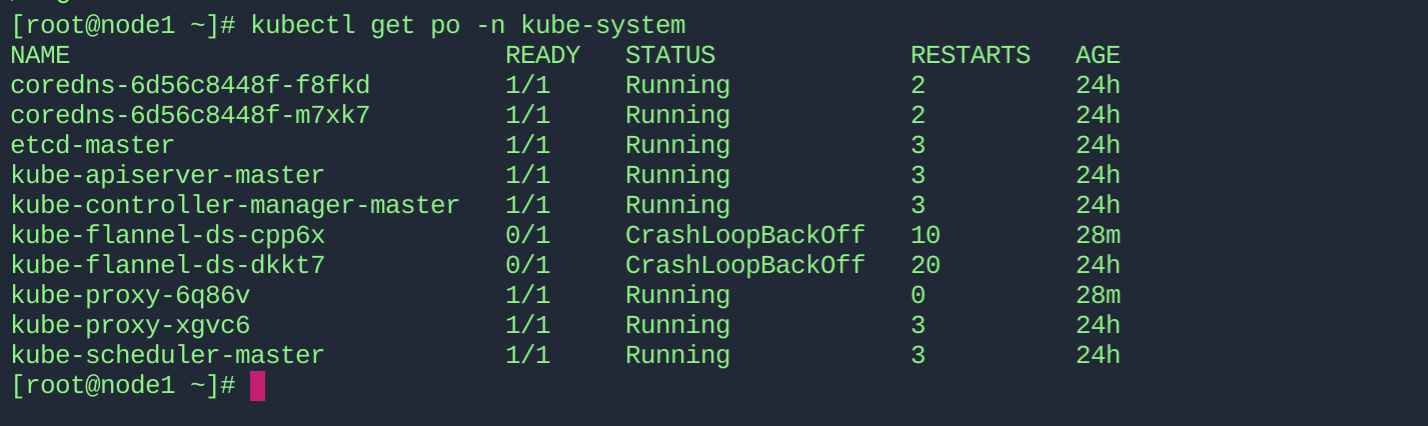Viewport: 1428px width, 426px height.
Task: Click the pink terminal cursor block
Action: click(x=257, y=386)
